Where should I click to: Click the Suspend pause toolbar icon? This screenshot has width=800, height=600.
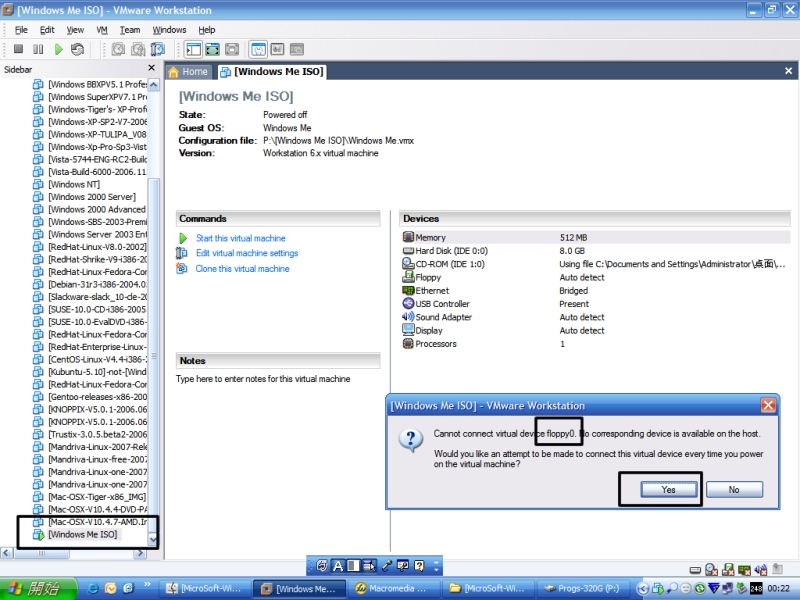(x=38, y=49)
